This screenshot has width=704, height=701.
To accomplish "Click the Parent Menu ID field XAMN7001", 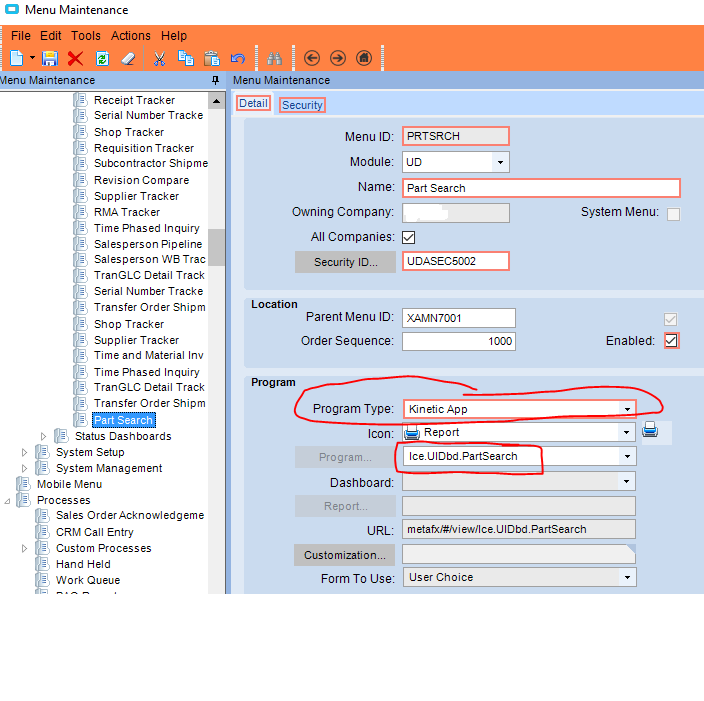I will pos(458,318).
